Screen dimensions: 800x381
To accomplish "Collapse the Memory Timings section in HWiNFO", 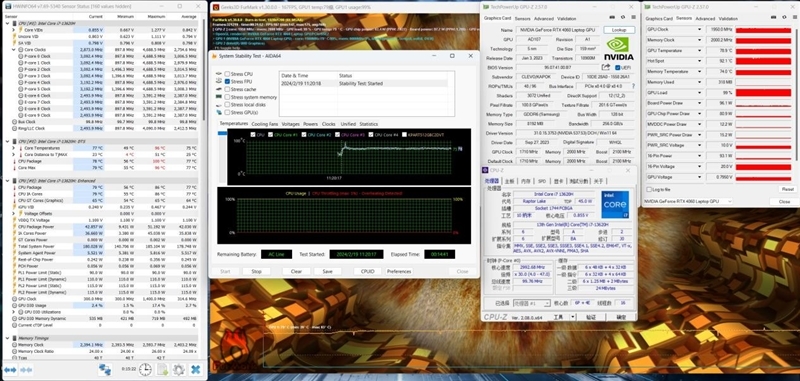I will click(7, 338).
